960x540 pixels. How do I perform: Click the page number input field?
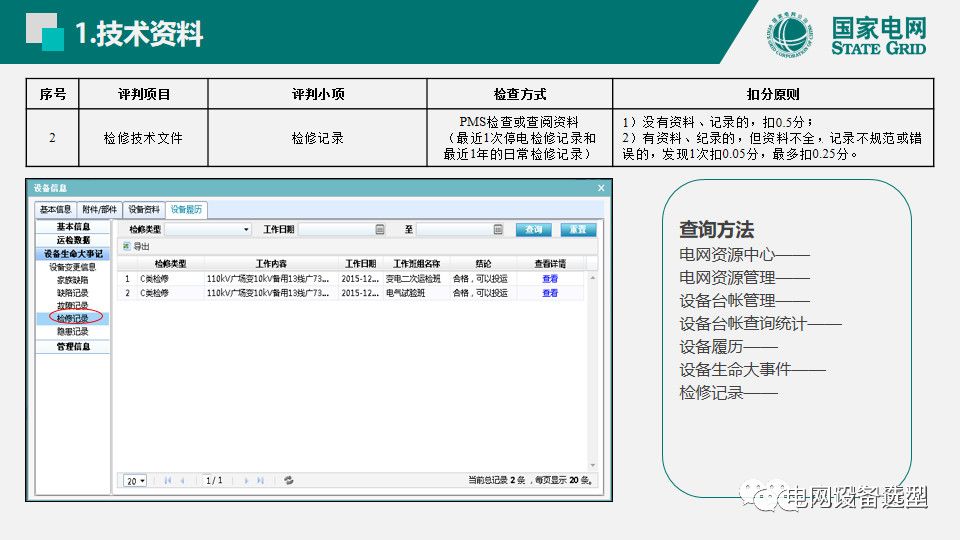[214, 480]
